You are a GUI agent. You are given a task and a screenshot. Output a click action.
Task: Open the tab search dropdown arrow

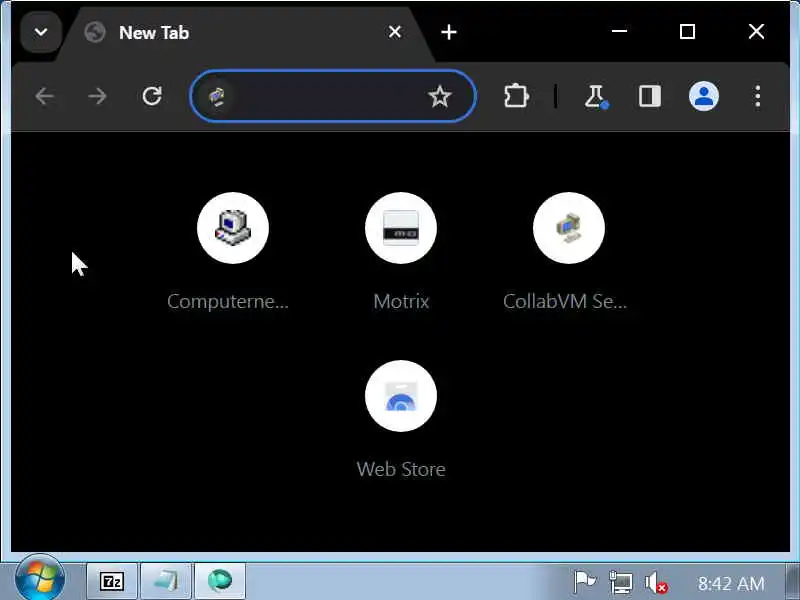tap(41, 32)
